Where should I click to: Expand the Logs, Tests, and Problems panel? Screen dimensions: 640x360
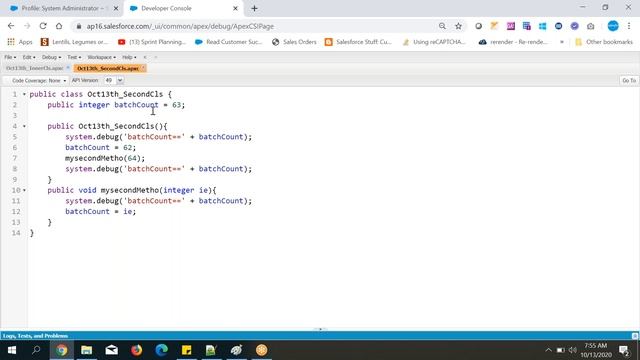[x=35, y=336]
